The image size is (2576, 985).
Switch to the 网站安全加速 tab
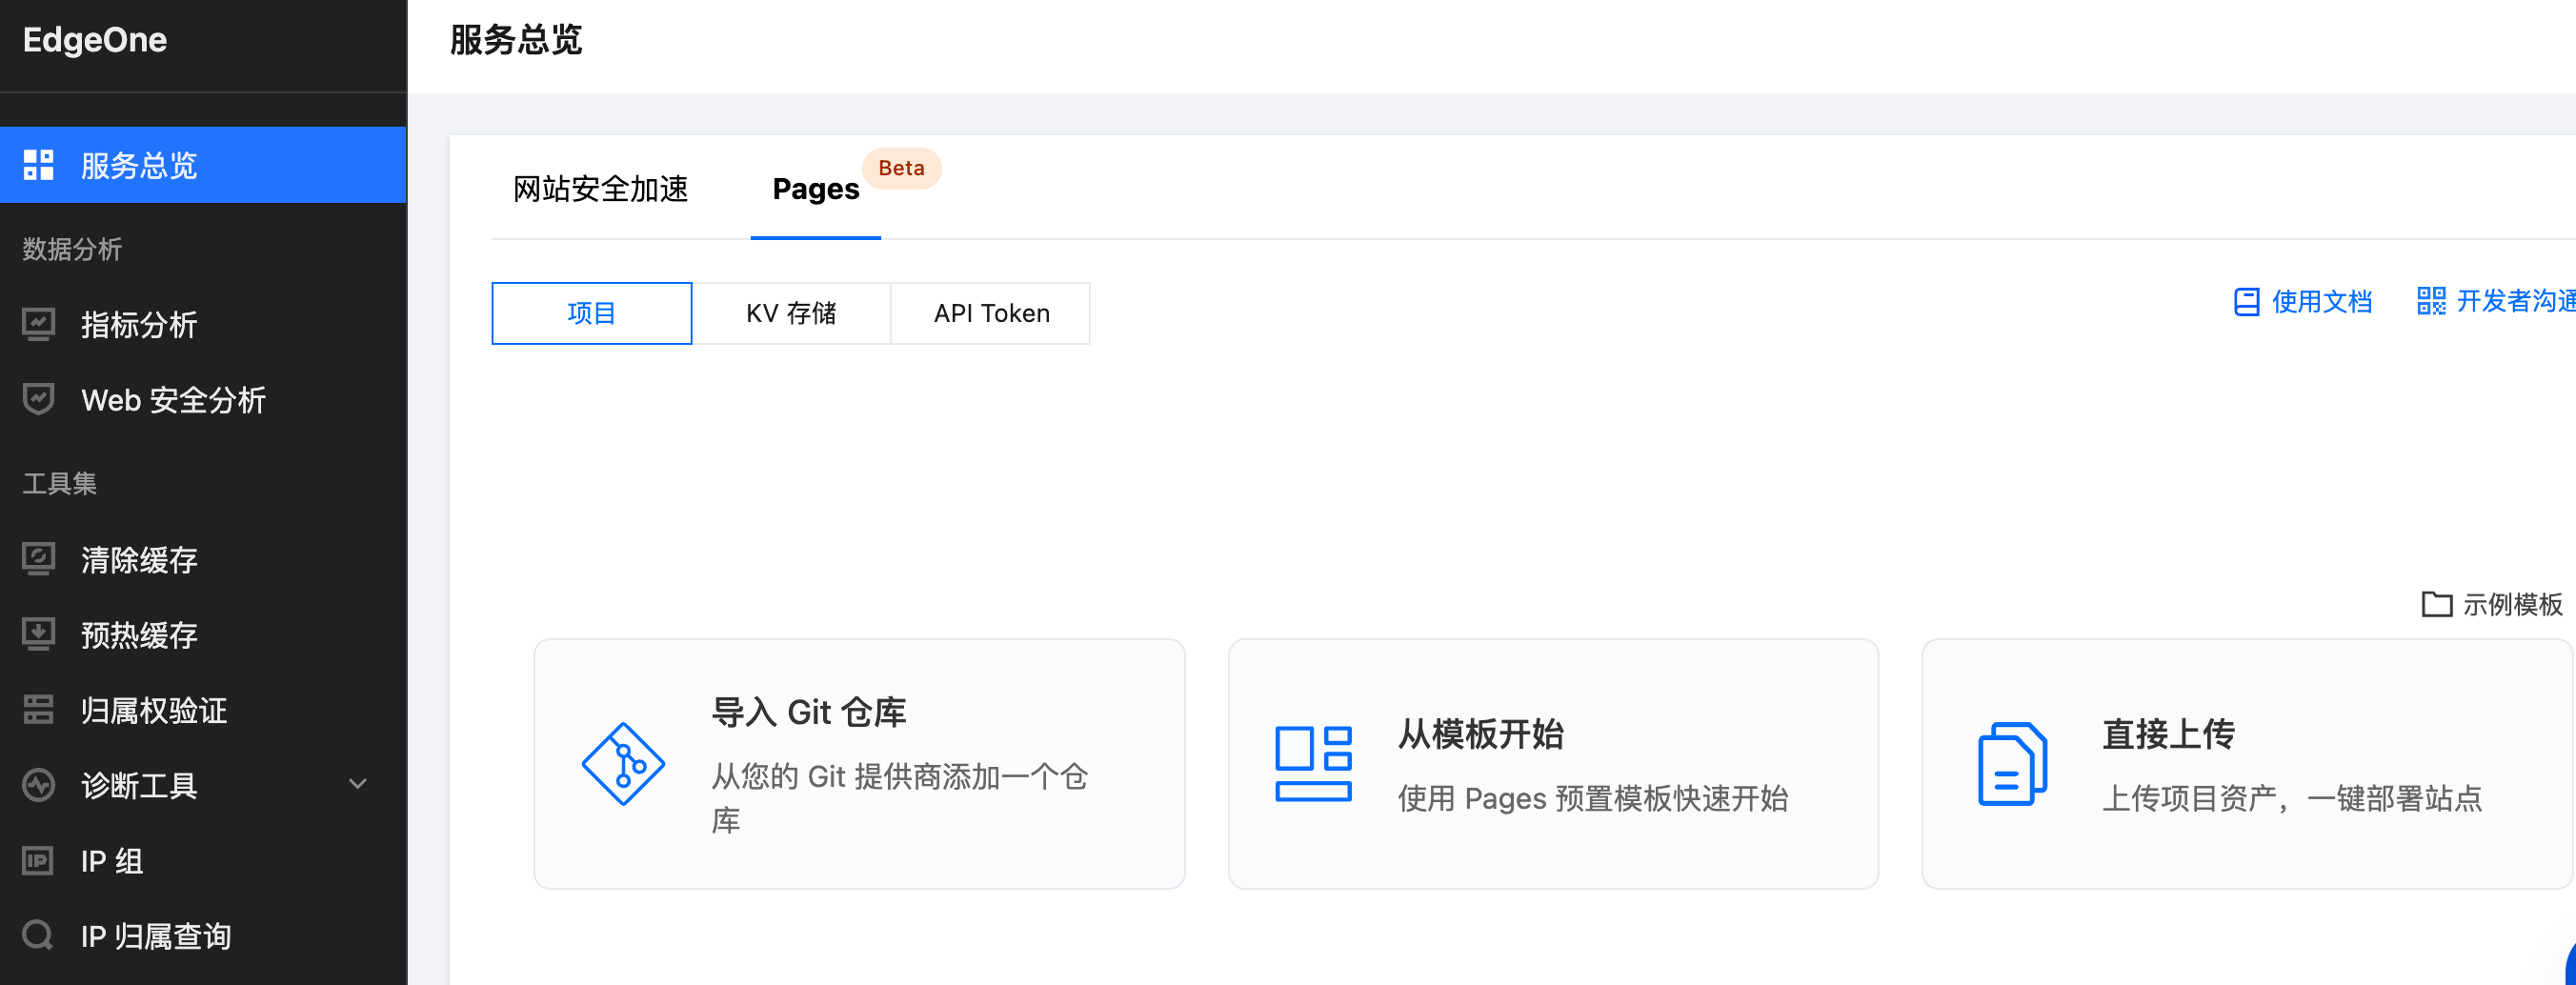point(600,189)
